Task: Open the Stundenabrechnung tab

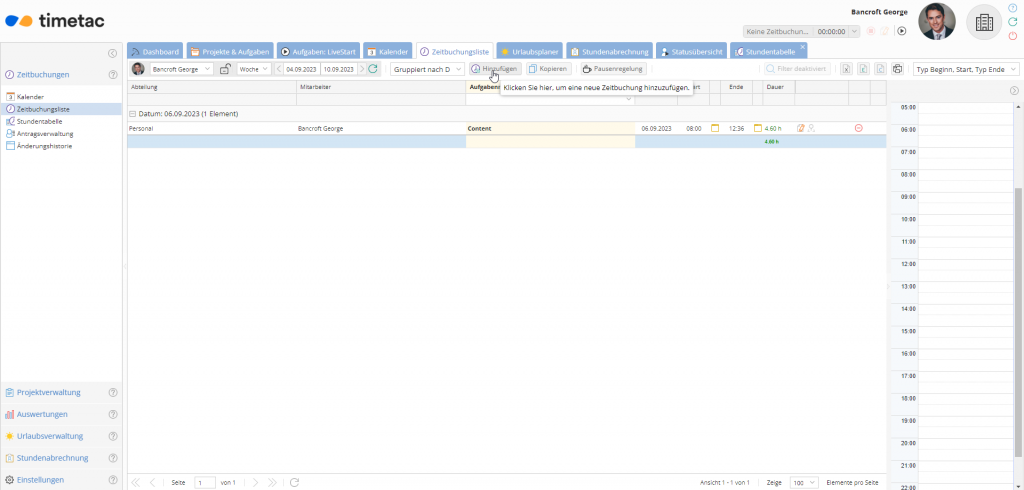Action: pos(609,51)
